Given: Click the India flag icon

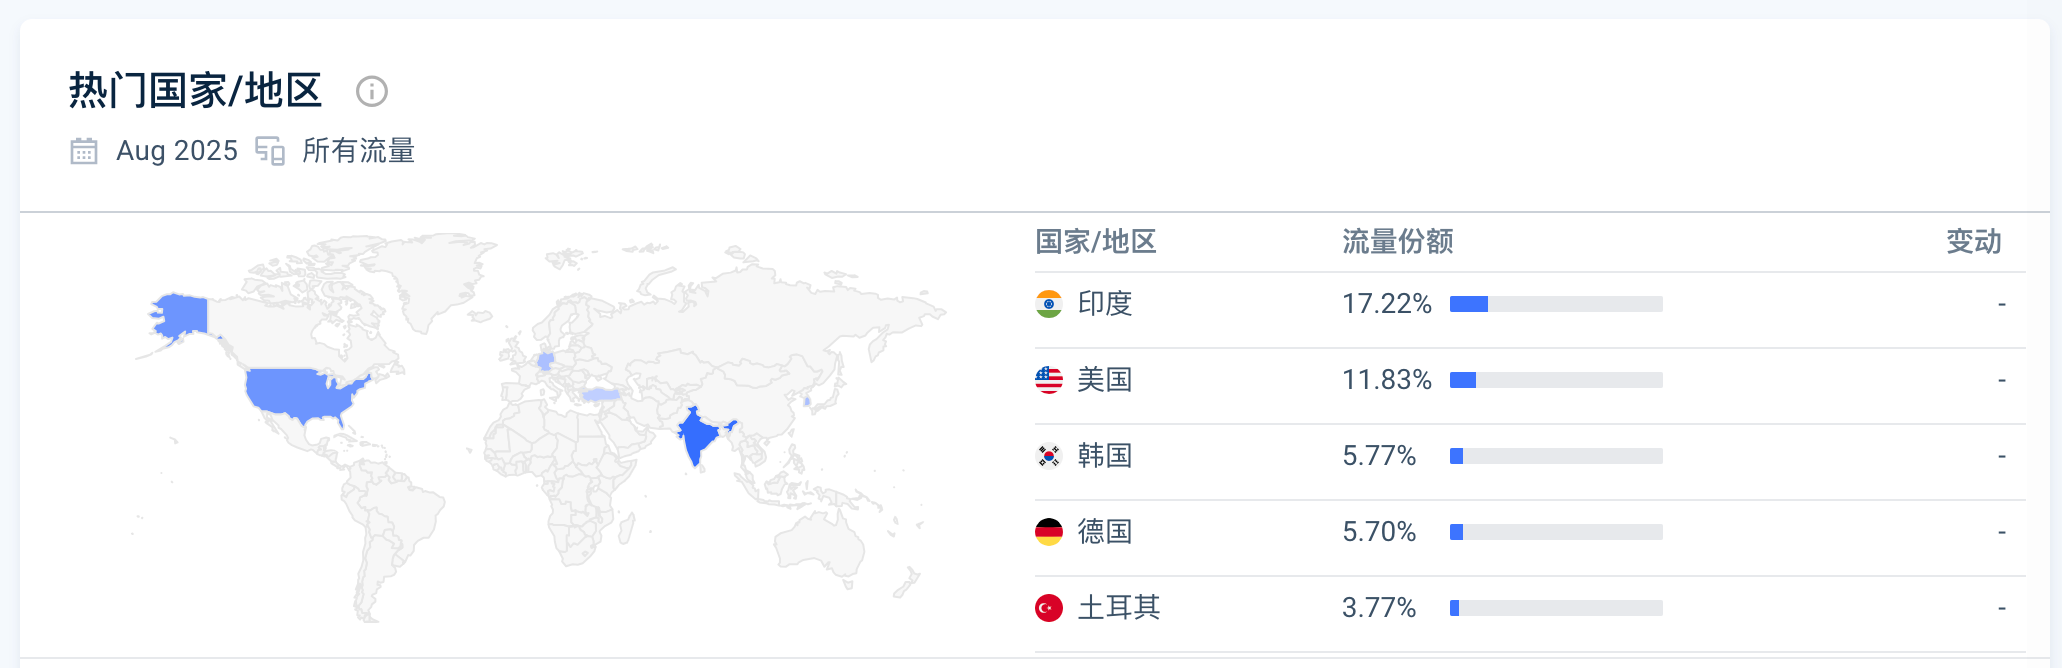Looking at the screenshot, I should pyautogui.click(x=1049, y=304).
